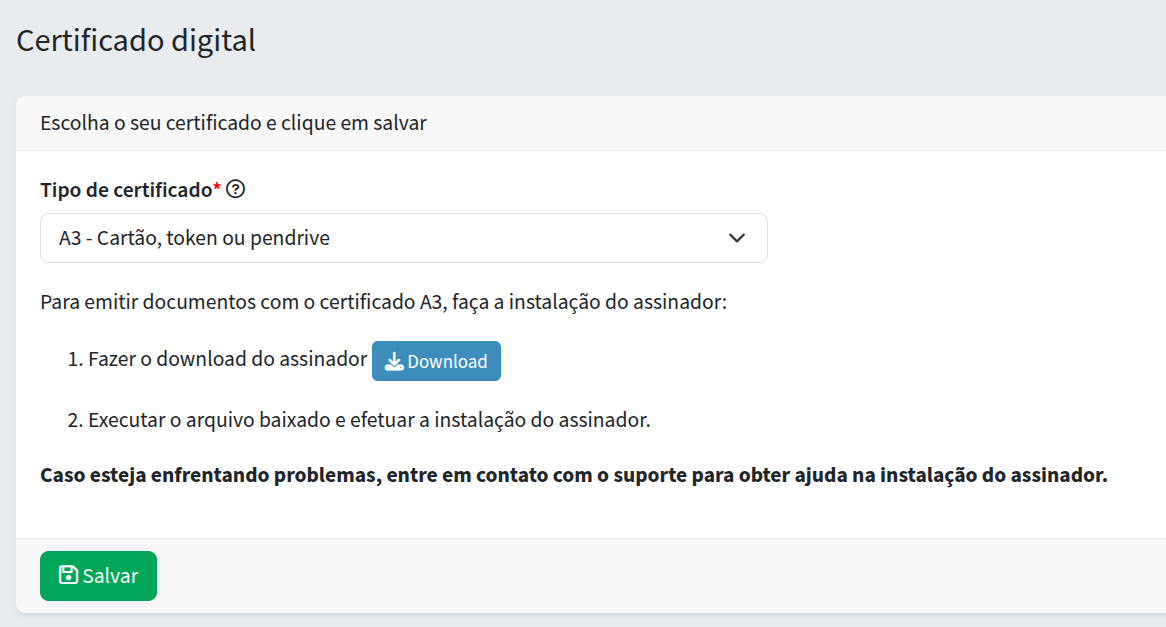Click the "Para emitir documentos" instruction paragraph
The width and height of the screenshot is (1166, 627).
[x=383, y=301]
